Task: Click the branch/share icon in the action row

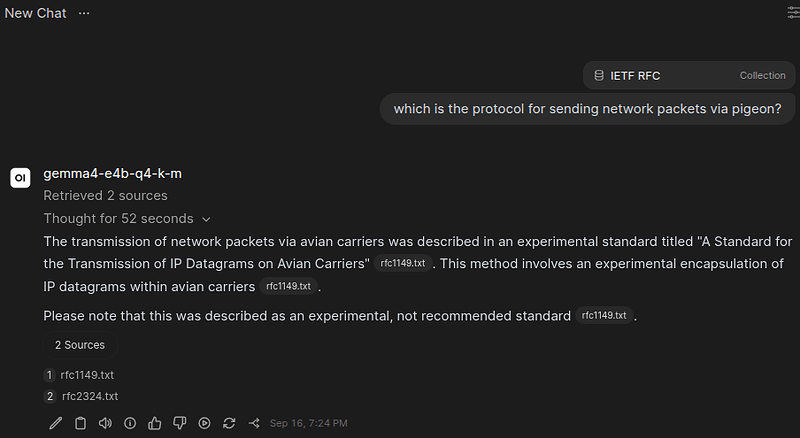Action: coord(254,423)
